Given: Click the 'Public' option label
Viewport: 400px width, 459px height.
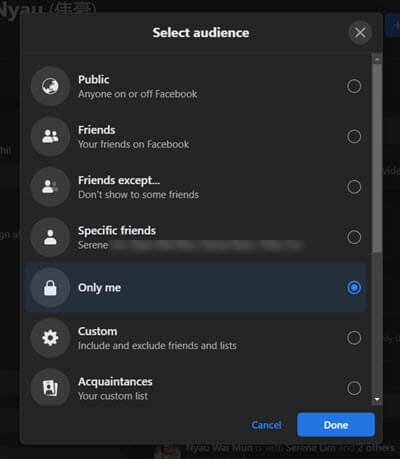Looking at the screenshot, I should coord(94,80).
